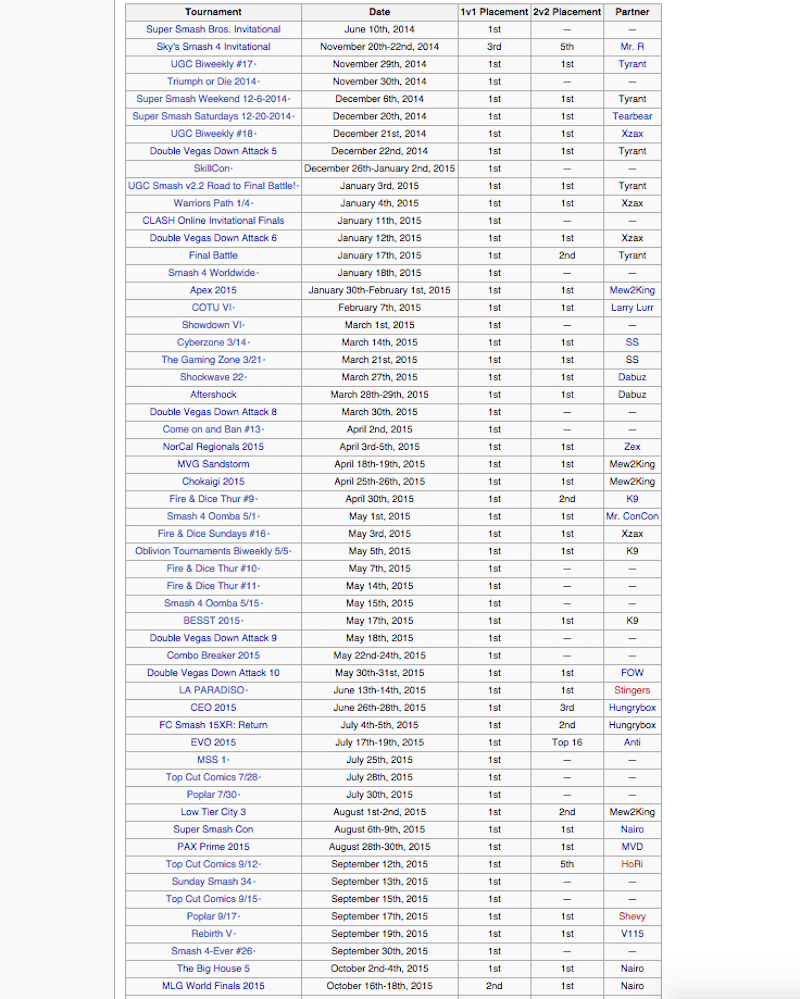Open the Tearbear partner link
The width and height of the screenshot is (800, 999).
point(632,116)
